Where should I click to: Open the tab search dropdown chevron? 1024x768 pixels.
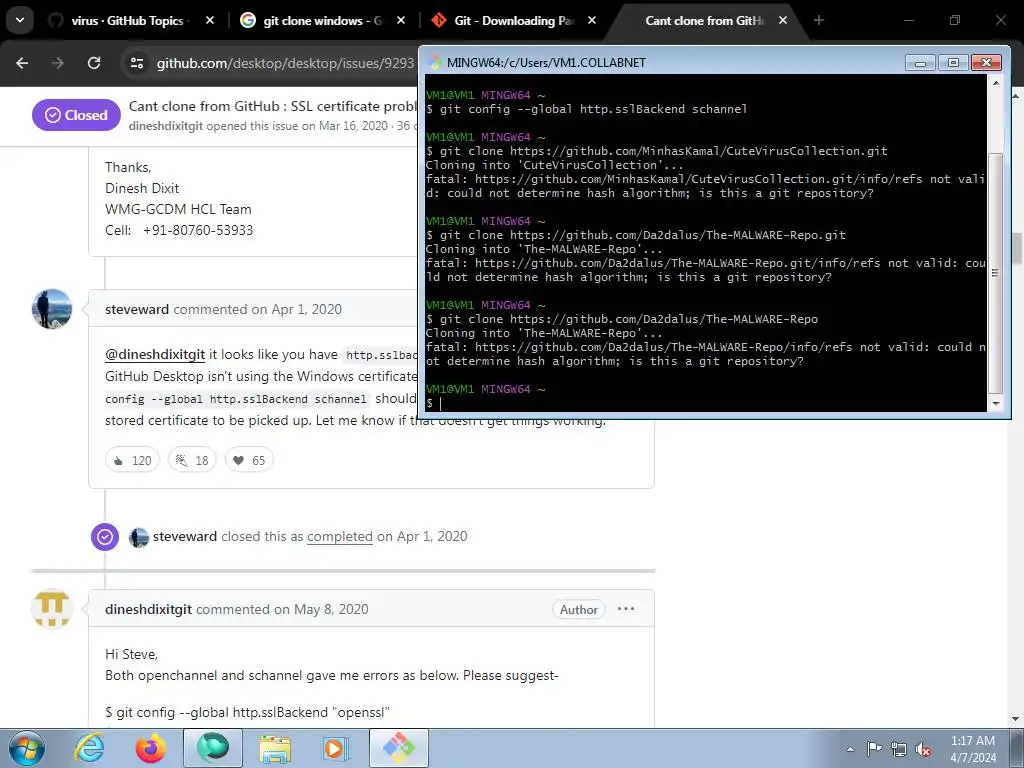(20, 20)
